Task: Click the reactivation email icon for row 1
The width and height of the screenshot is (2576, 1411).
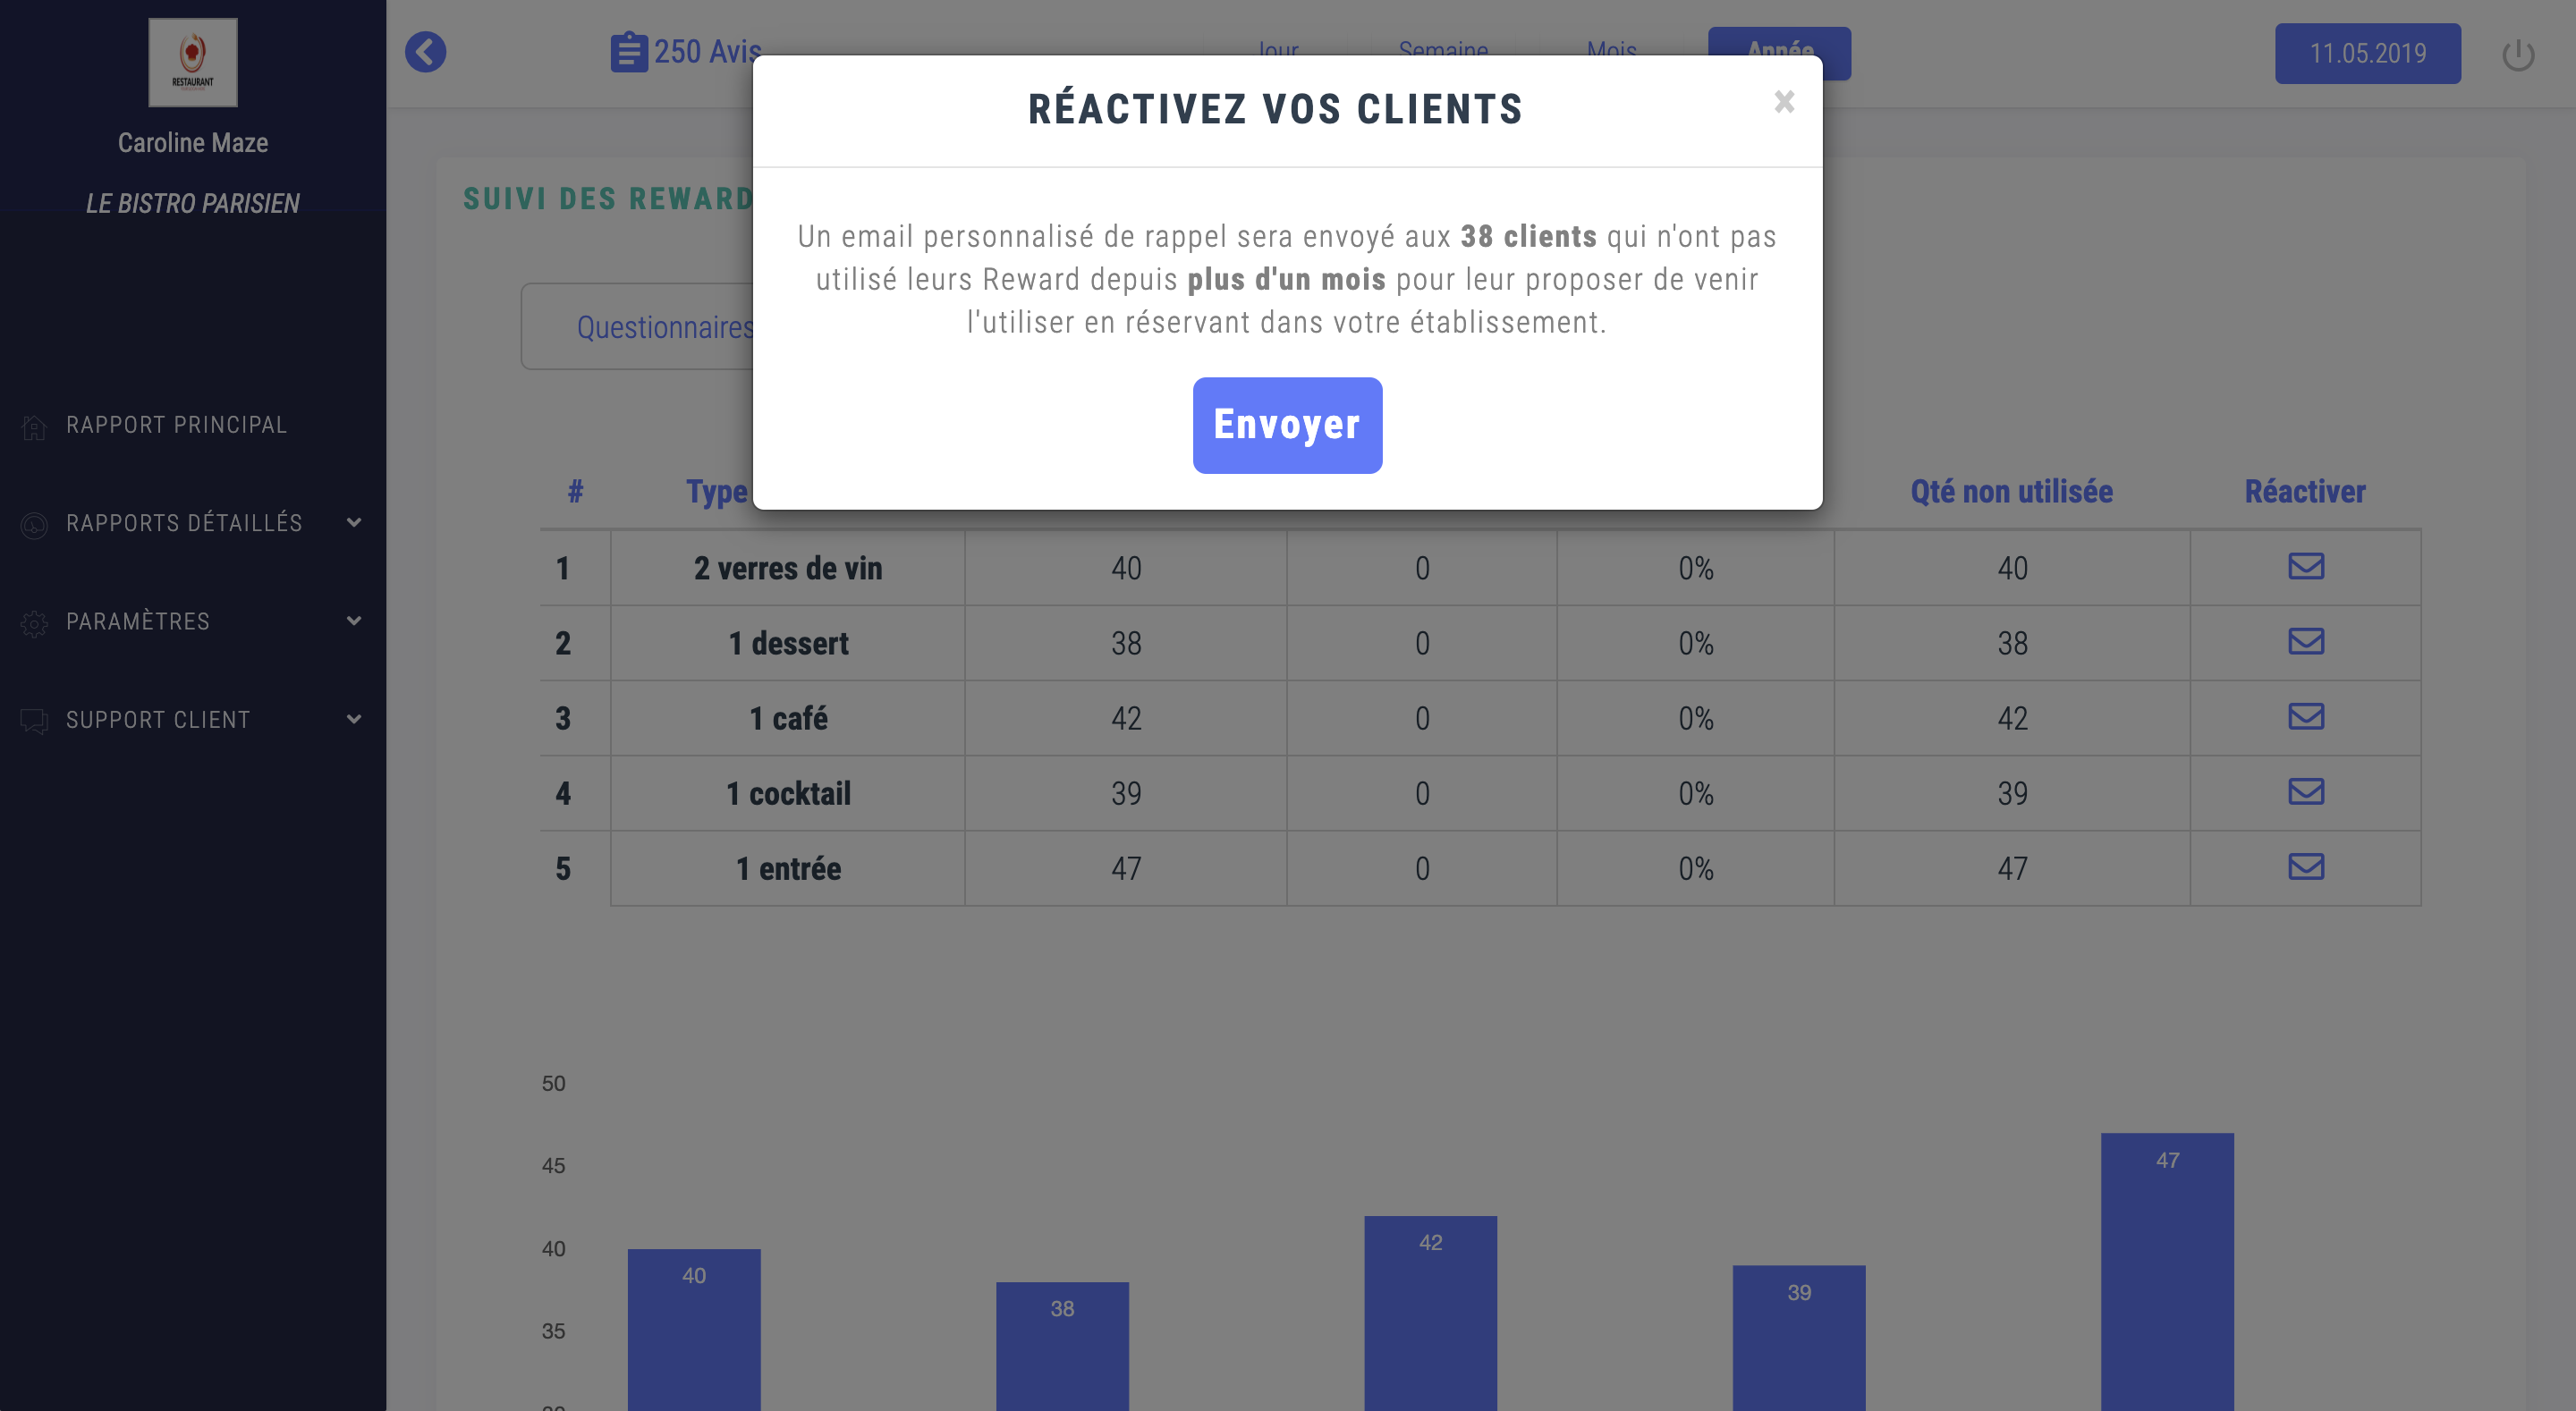Action: [x=2305, y=567]
